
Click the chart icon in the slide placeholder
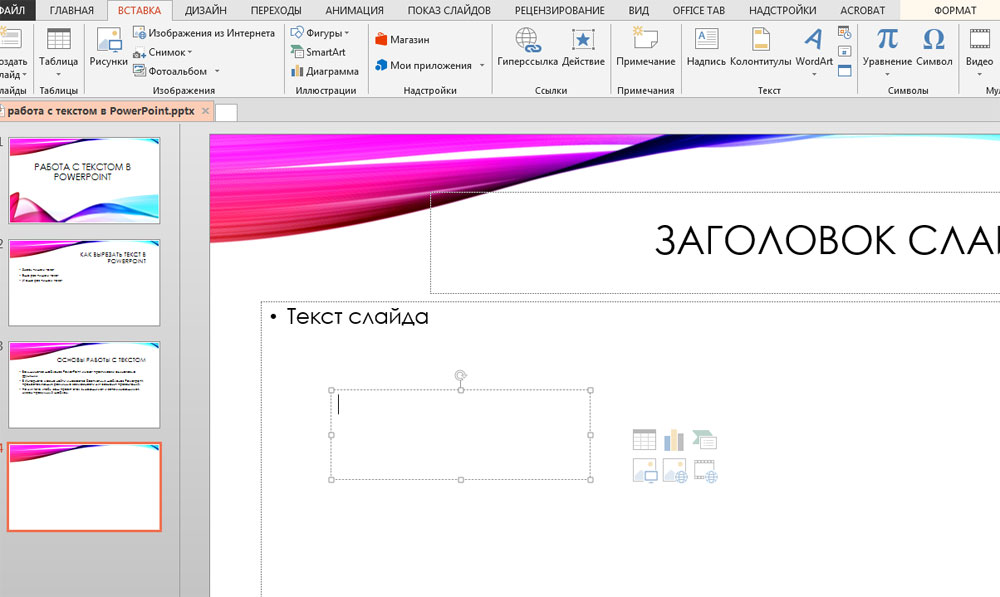point(674,440)
